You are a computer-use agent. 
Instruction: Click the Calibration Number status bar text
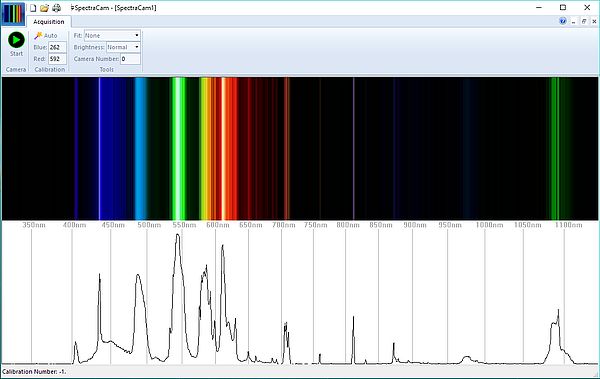pos(34,372)
